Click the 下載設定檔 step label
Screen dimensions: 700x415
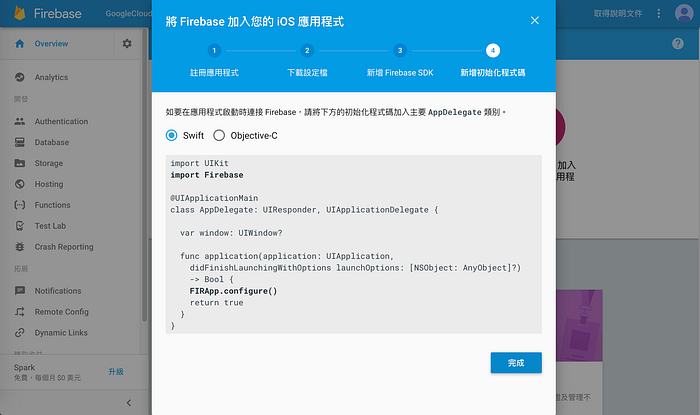tap(307, 73)
